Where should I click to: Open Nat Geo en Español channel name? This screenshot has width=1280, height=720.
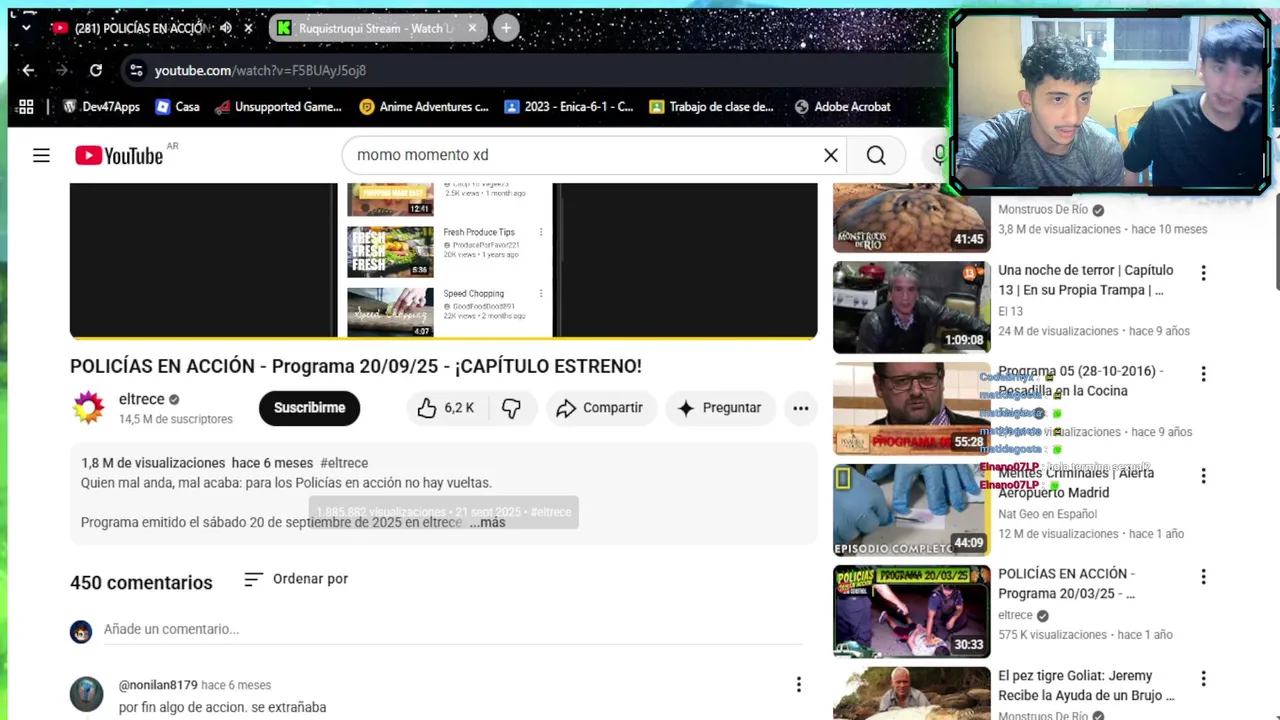[1047, 514]
